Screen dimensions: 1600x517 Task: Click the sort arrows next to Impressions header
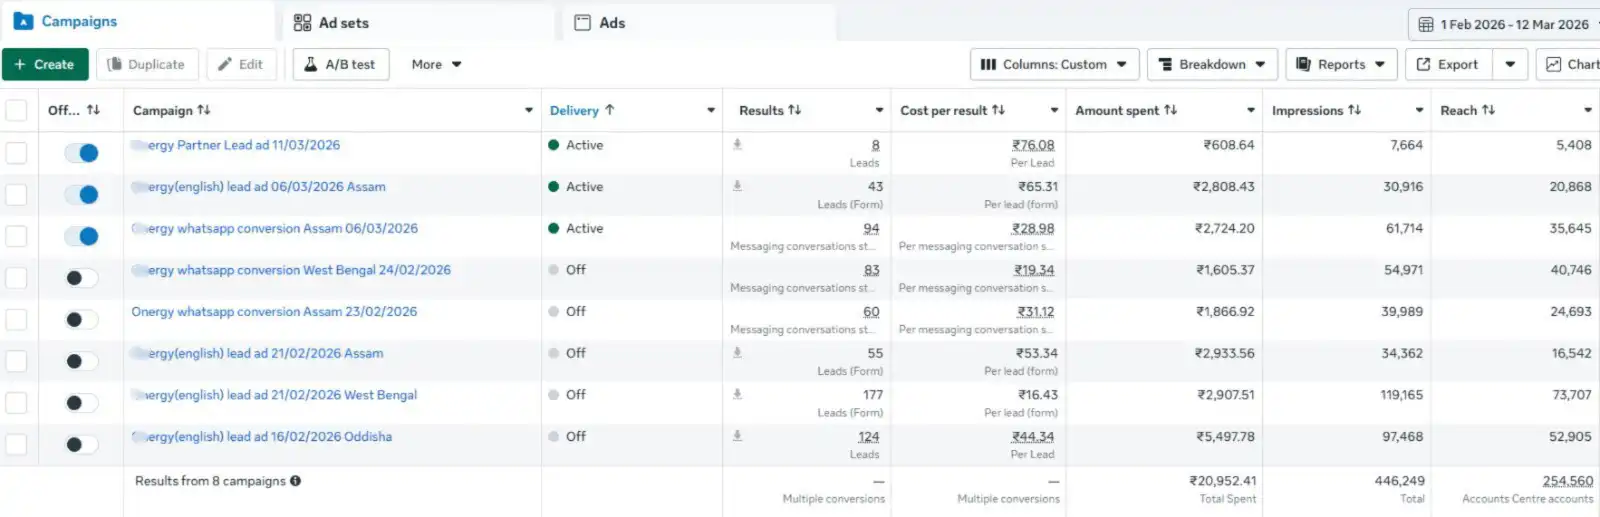point(1354,110)
